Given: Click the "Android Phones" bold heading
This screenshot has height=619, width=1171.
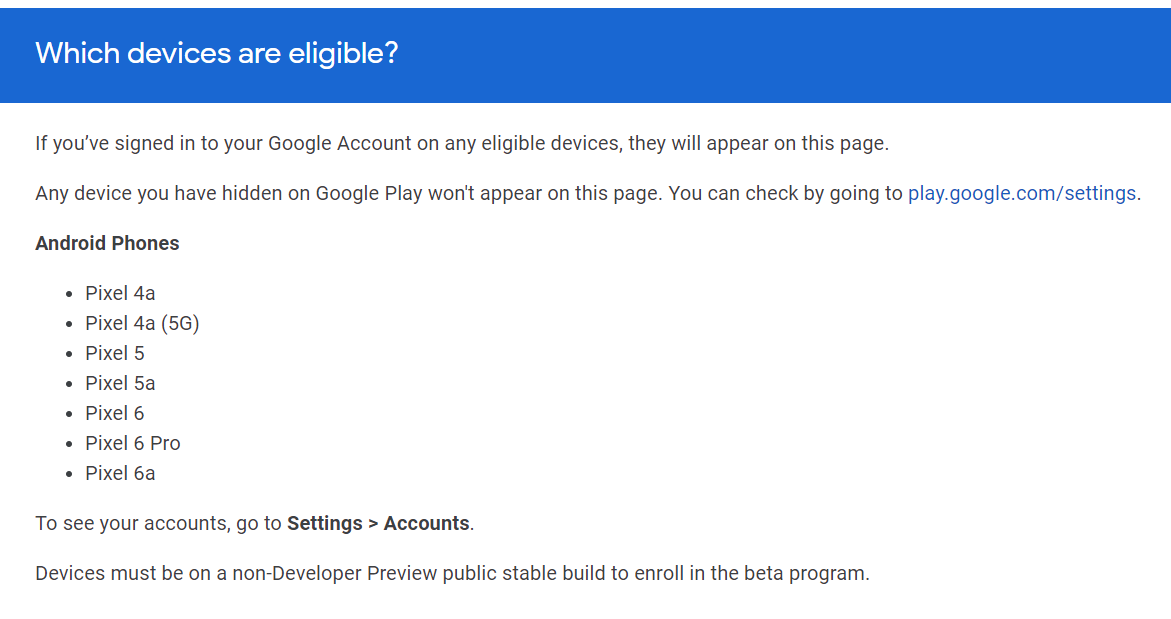Looking at the screenshot, I should (x=107, y=243).
